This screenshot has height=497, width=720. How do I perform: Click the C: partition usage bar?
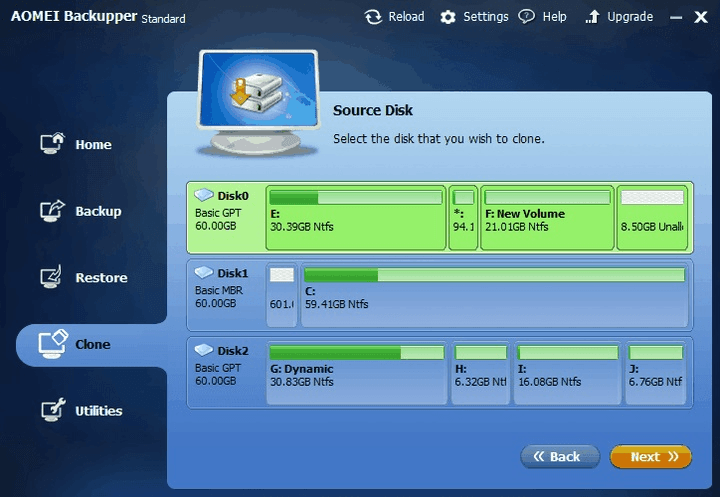pos(495,275)
